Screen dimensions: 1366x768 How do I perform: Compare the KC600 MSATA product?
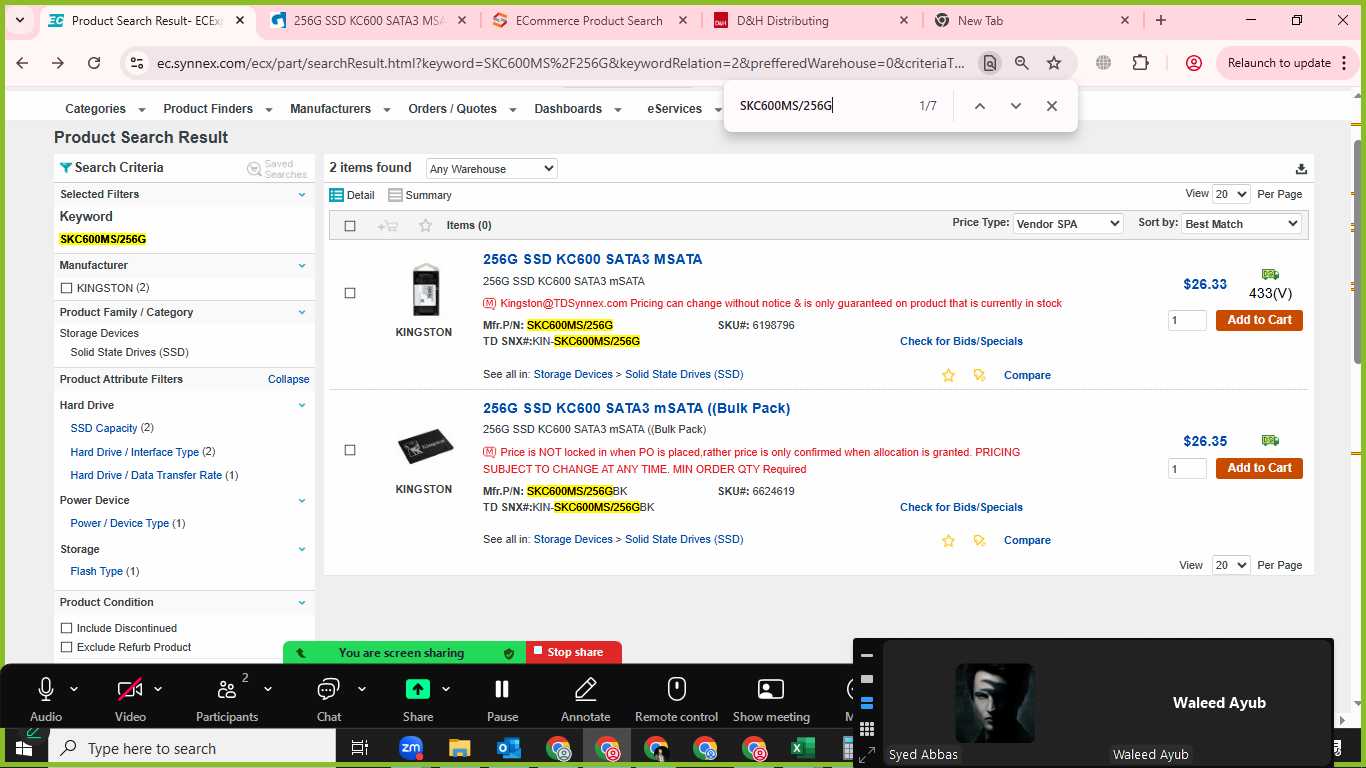pyautogui.click(x=1027, y=375)
